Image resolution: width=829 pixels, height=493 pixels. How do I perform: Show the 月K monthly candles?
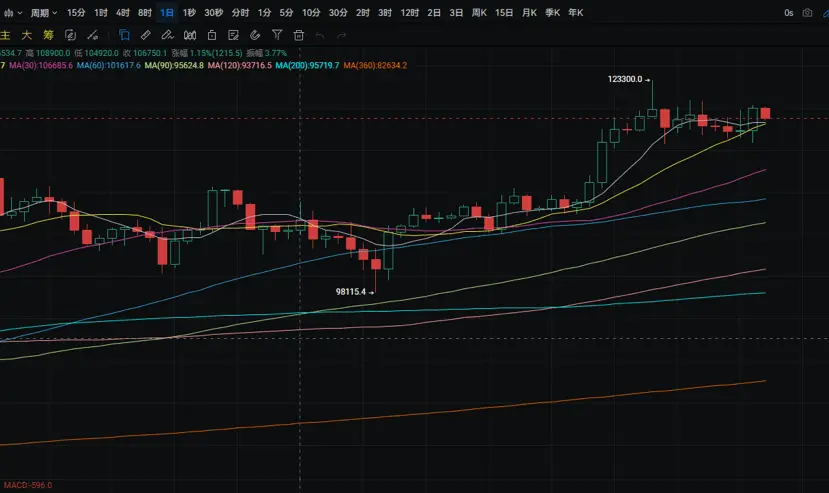pos(529,13)
